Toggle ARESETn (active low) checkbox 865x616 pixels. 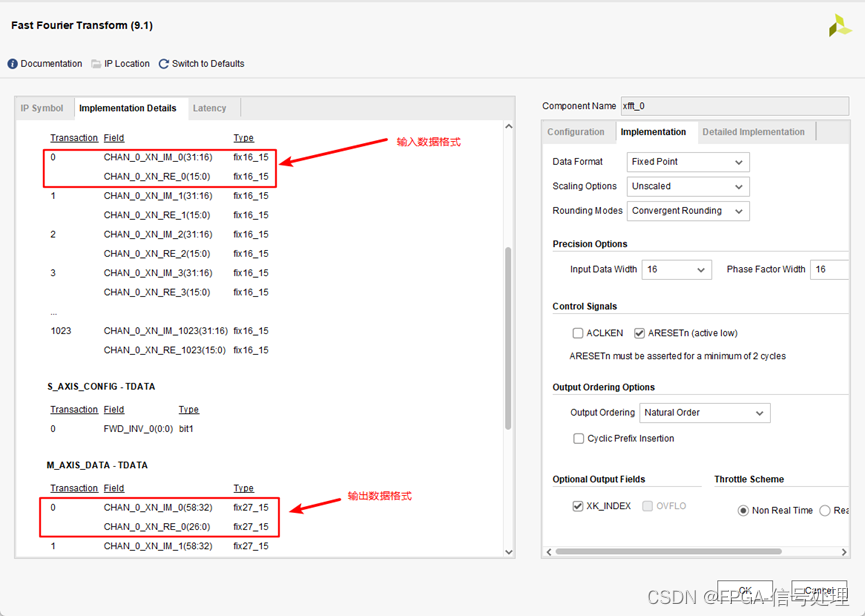coord(639,333)
